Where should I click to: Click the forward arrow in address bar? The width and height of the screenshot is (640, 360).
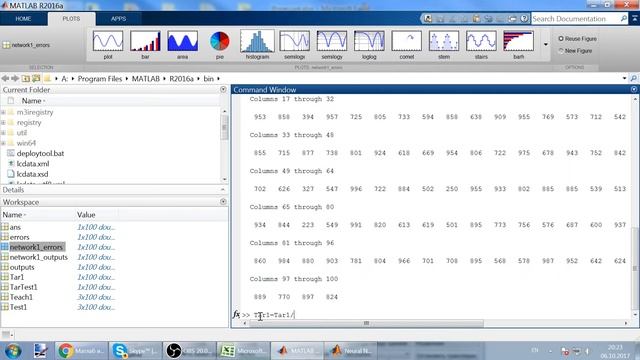coord(15,78)
